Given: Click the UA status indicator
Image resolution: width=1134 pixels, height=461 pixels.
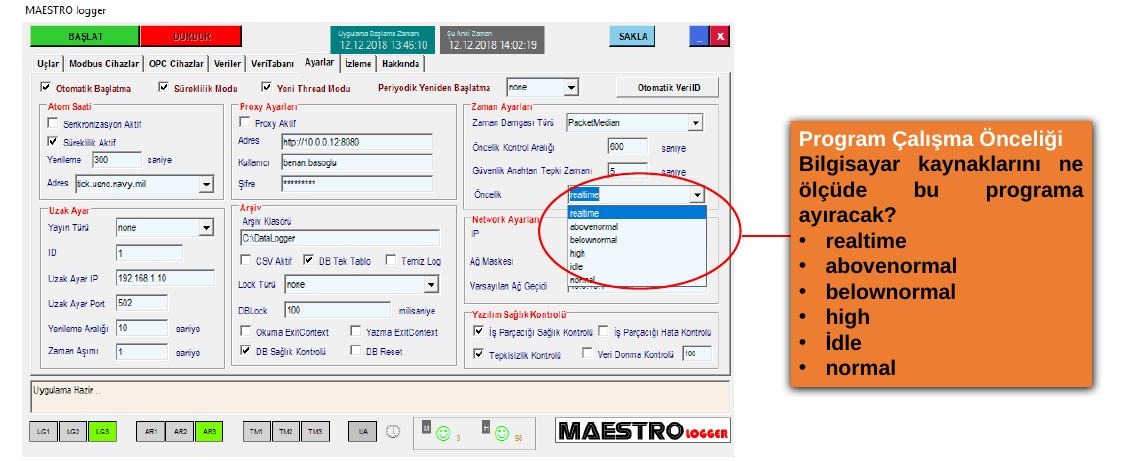Looking at the screenshot, I should [362, 431].
